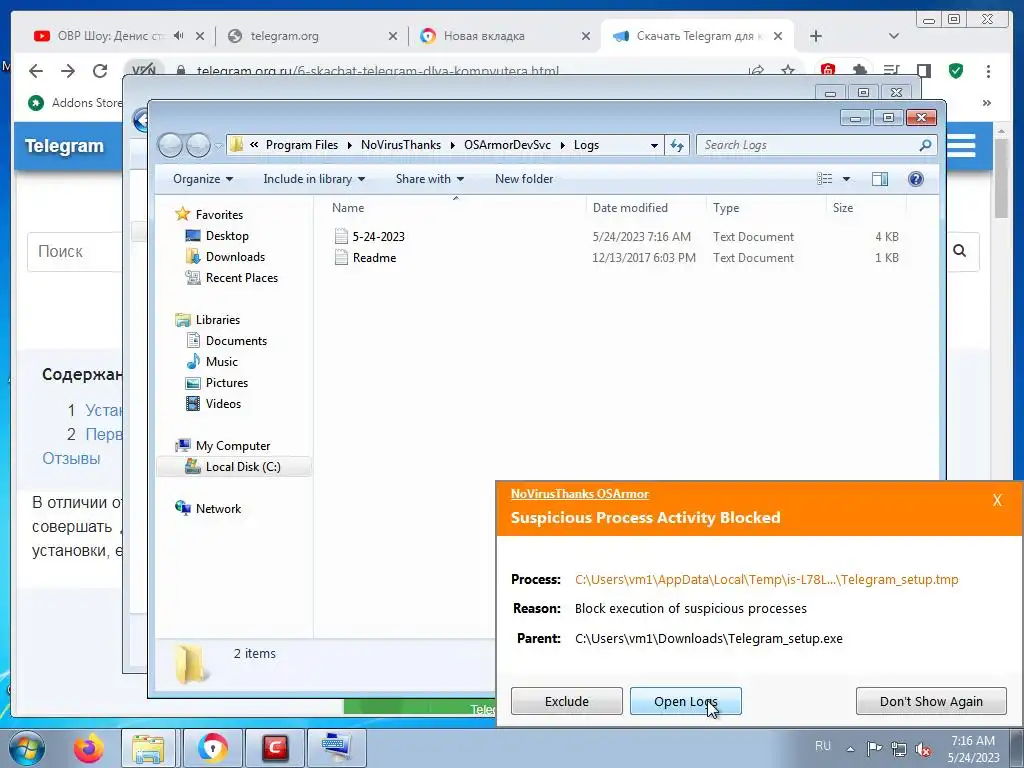Screen dimensions: 1024x768
Task: Open Chrome three-dot menu
Action: point(988,71)
